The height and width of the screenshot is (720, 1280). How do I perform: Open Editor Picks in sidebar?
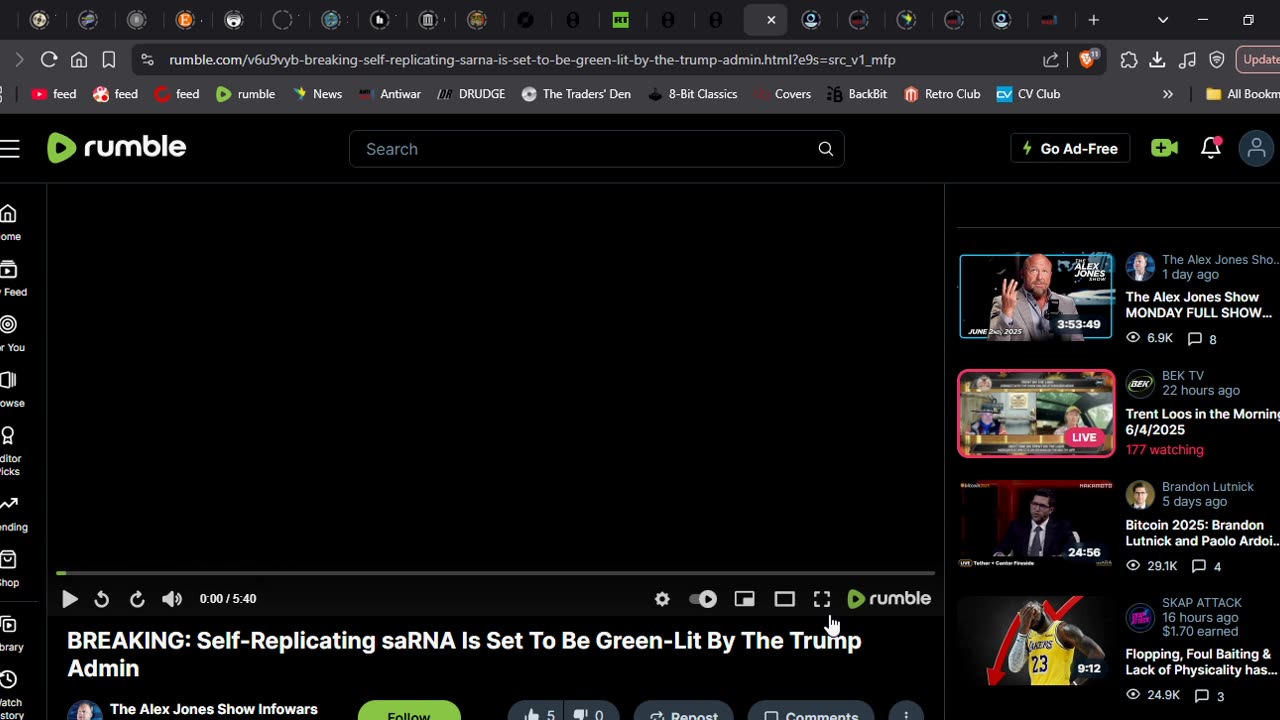pyautogui.click(x=10, y=452)
